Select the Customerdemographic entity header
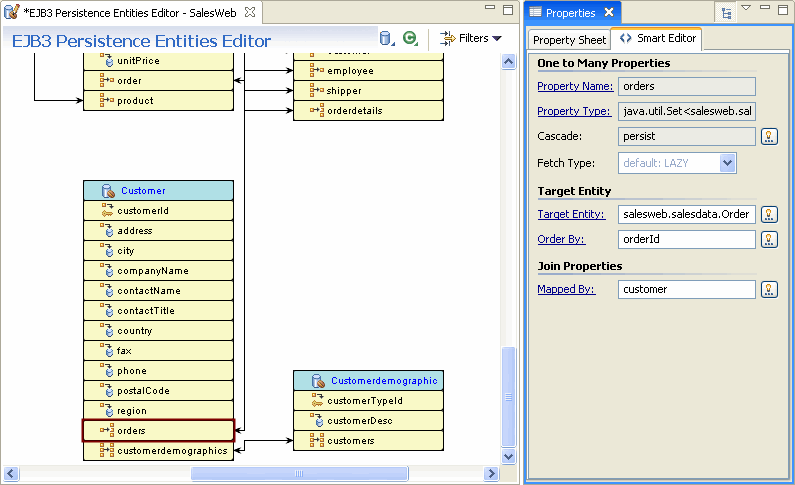The width and height of the screenshot is (795, 485). click(x=368, y=381)
